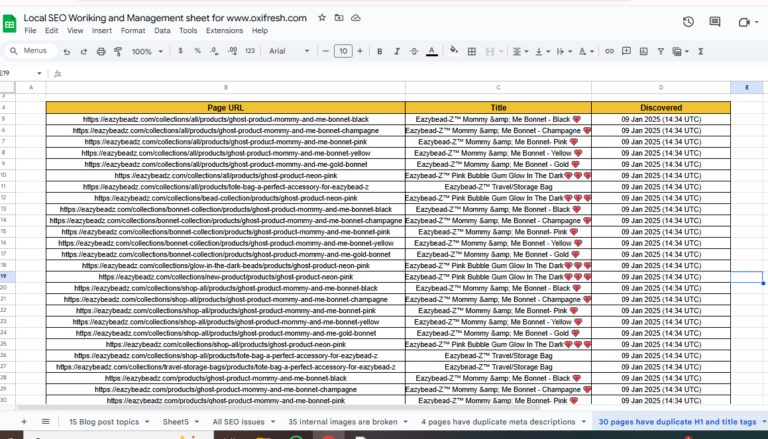Click the font size input field

(343, 51)
